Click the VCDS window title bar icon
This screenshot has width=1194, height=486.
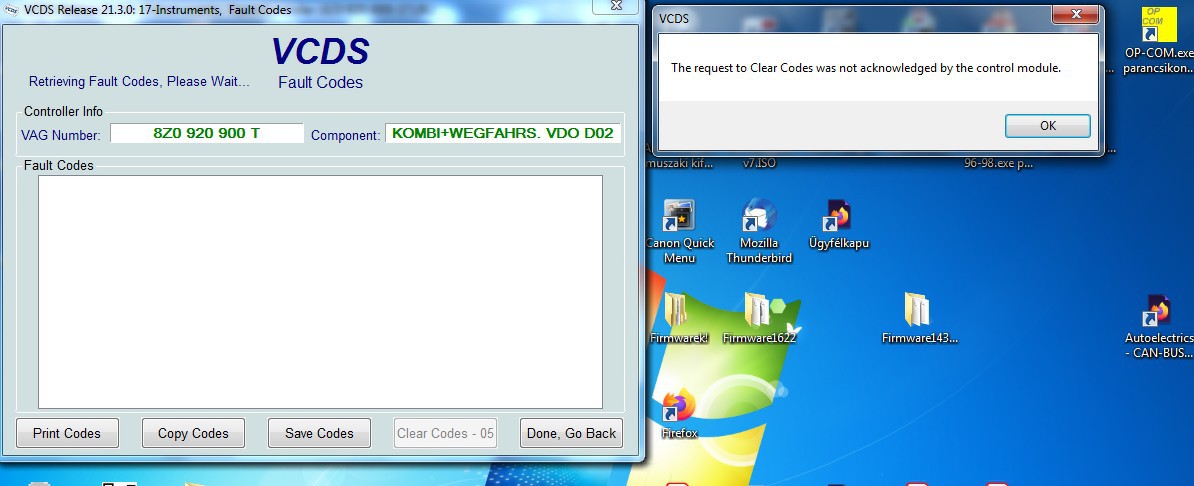pyautogui.click(x=11, y=10)
